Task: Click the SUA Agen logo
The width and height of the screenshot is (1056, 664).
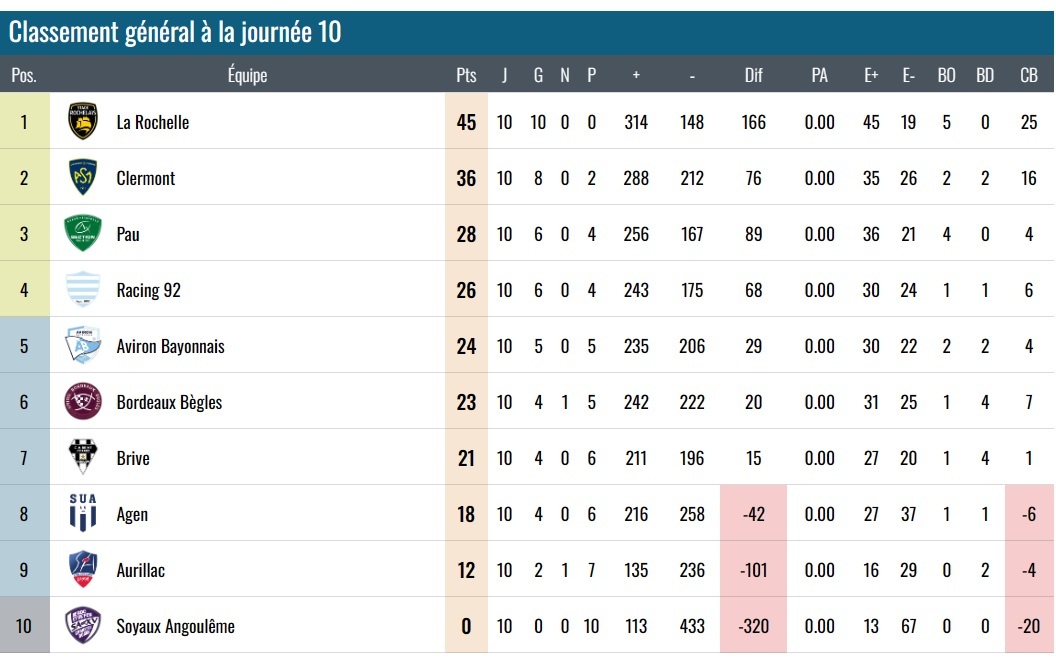Action: pos(83,514)
